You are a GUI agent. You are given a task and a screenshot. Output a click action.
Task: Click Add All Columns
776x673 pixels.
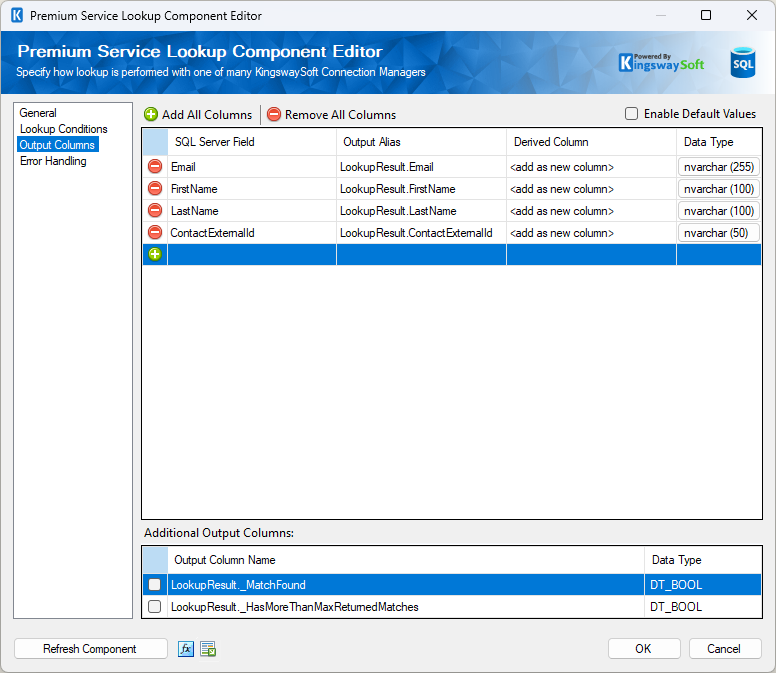pyautogui.click(x=198, y=114)
